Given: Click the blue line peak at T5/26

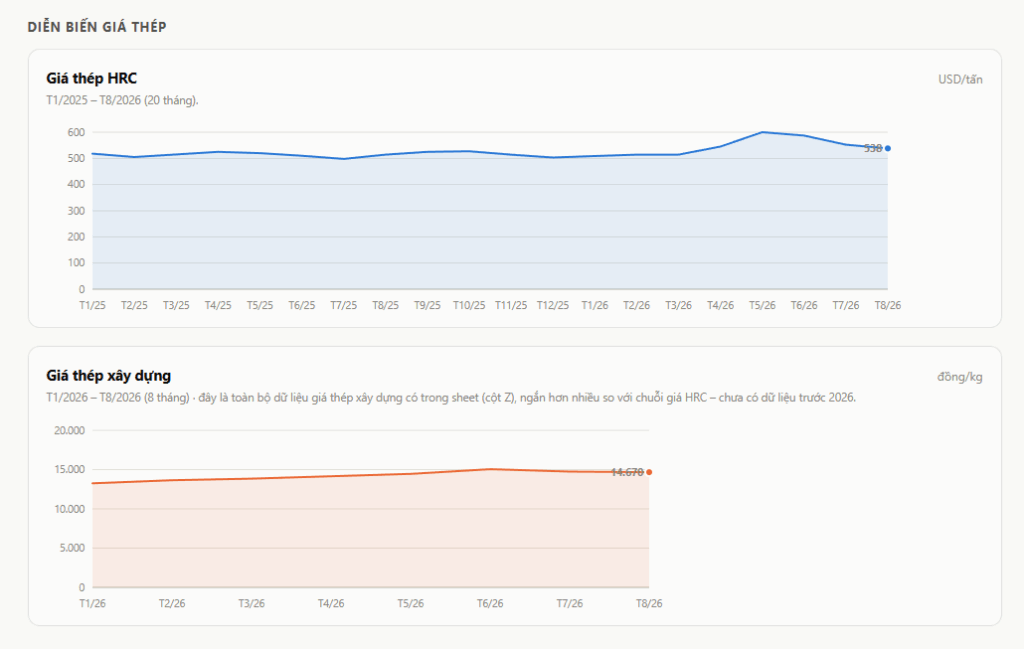Looking at the screenshot, I should 762,133.
